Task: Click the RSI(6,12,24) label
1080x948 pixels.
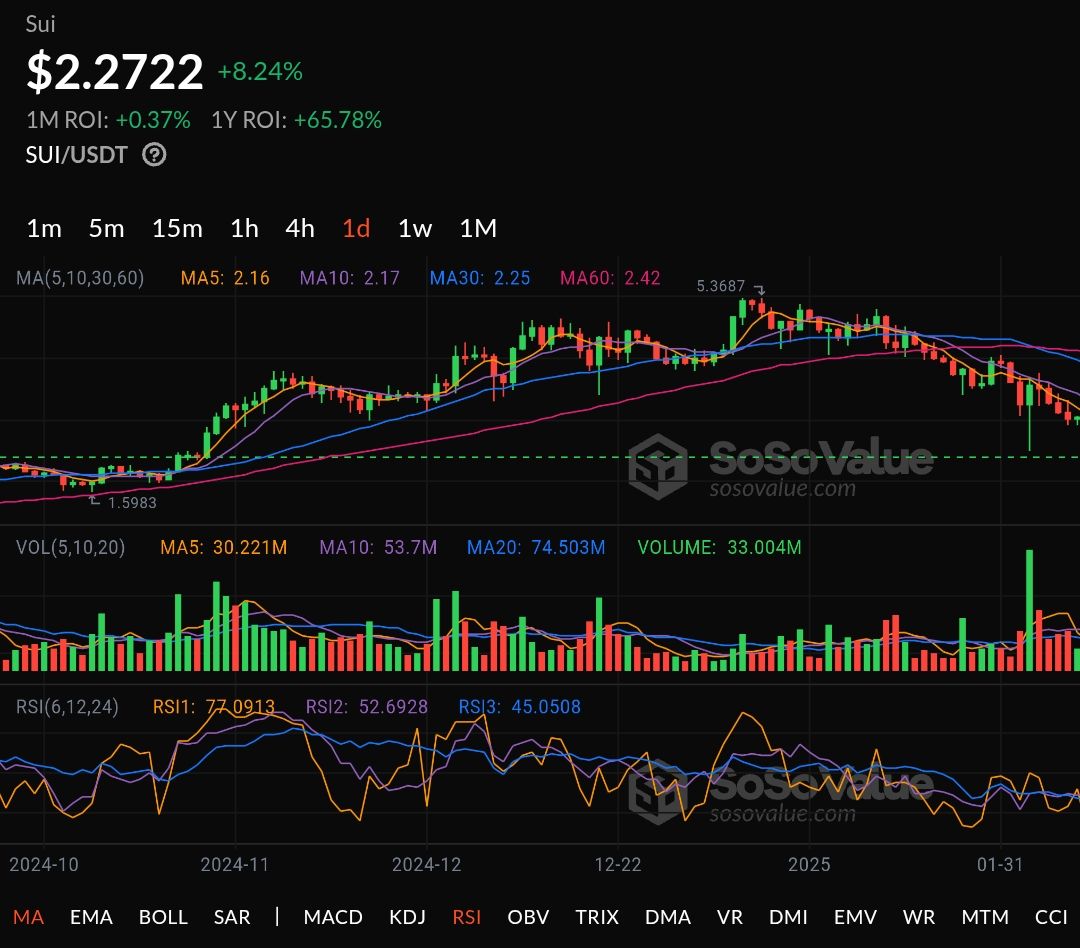Action: [x=67, y=706]
